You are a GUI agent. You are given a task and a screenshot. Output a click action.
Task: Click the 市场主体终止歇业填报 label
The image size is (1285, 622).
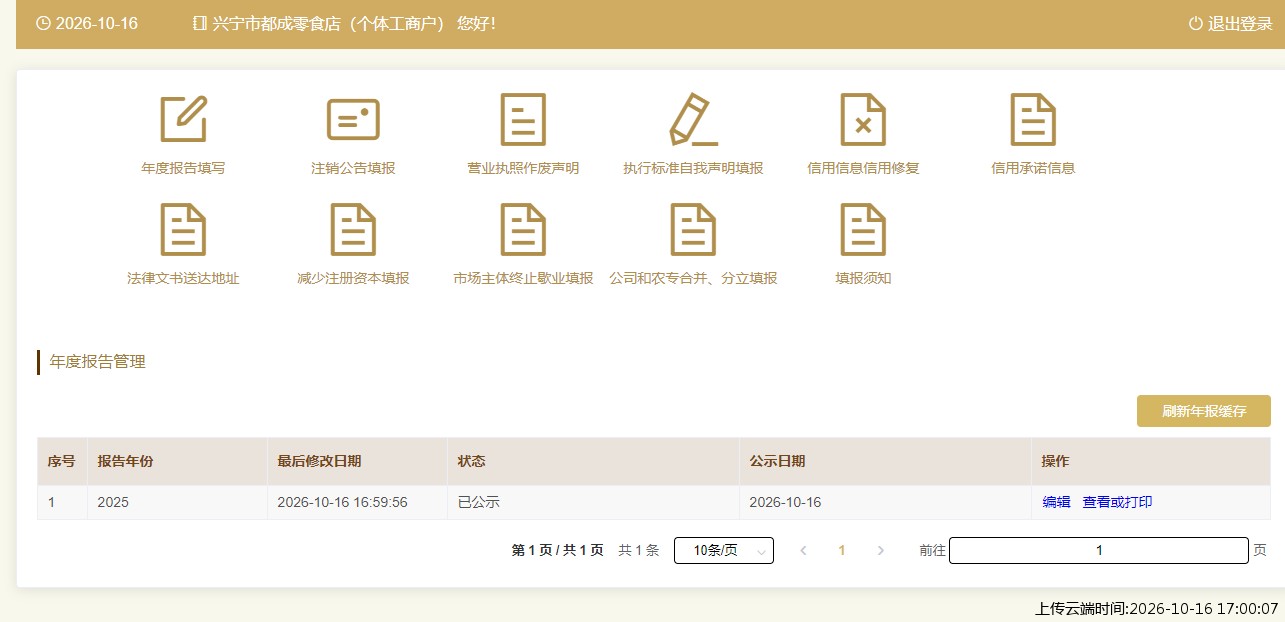tap(523, 278)
